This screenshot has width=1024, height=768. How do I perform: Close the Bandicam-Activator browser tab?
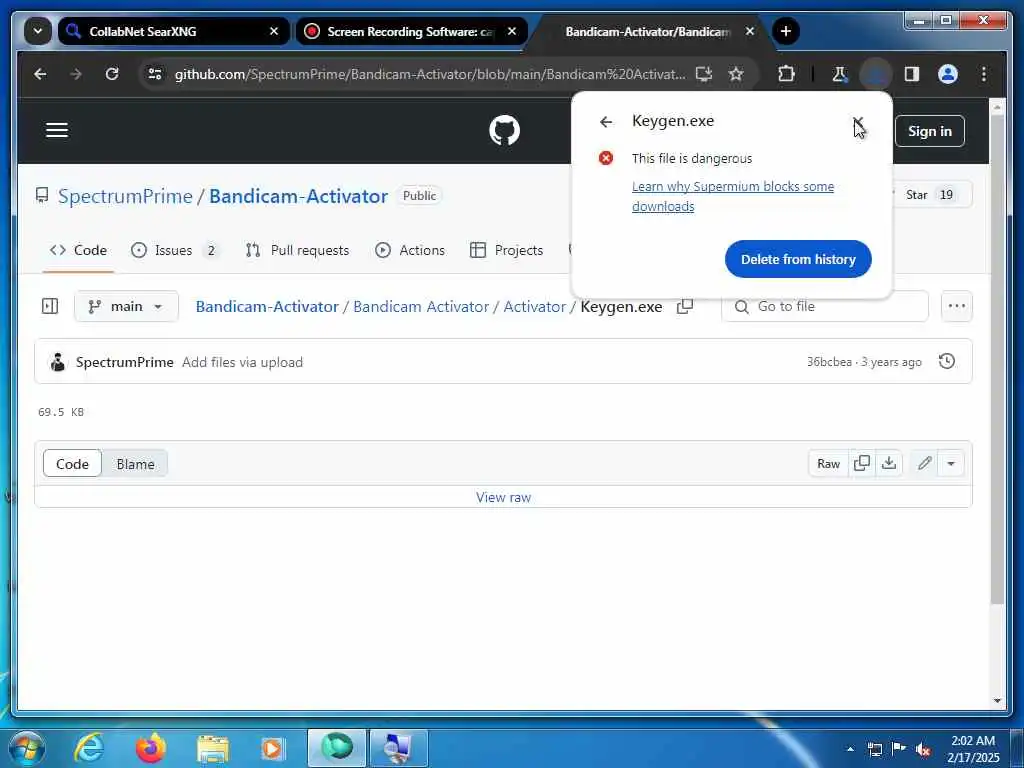(x=750, y=31)
